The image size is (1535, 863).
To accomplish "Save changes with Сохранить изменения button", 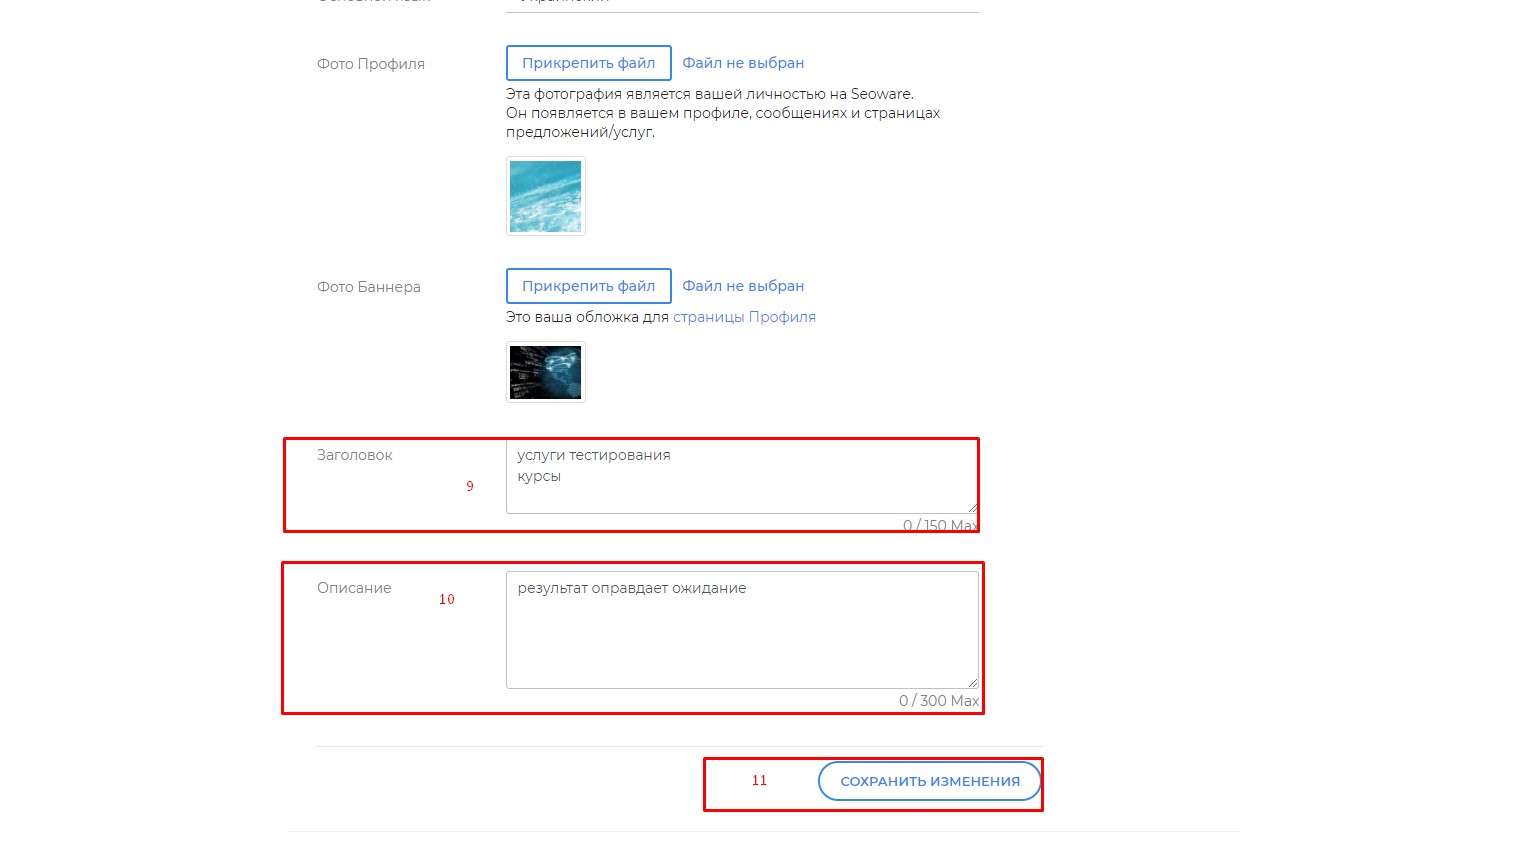I will coord(929,781).
